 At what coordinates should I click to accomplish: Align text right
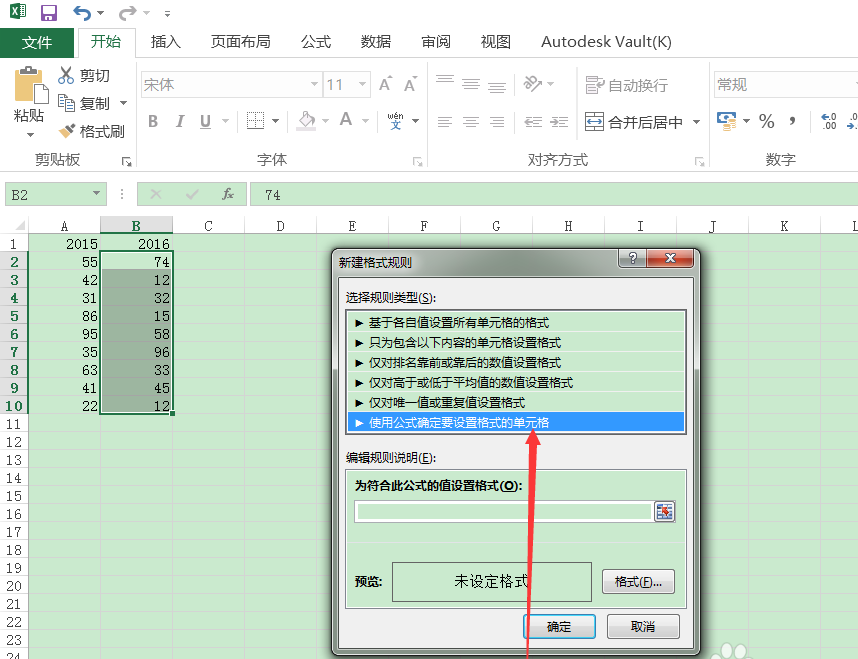(x=497, y=122)
